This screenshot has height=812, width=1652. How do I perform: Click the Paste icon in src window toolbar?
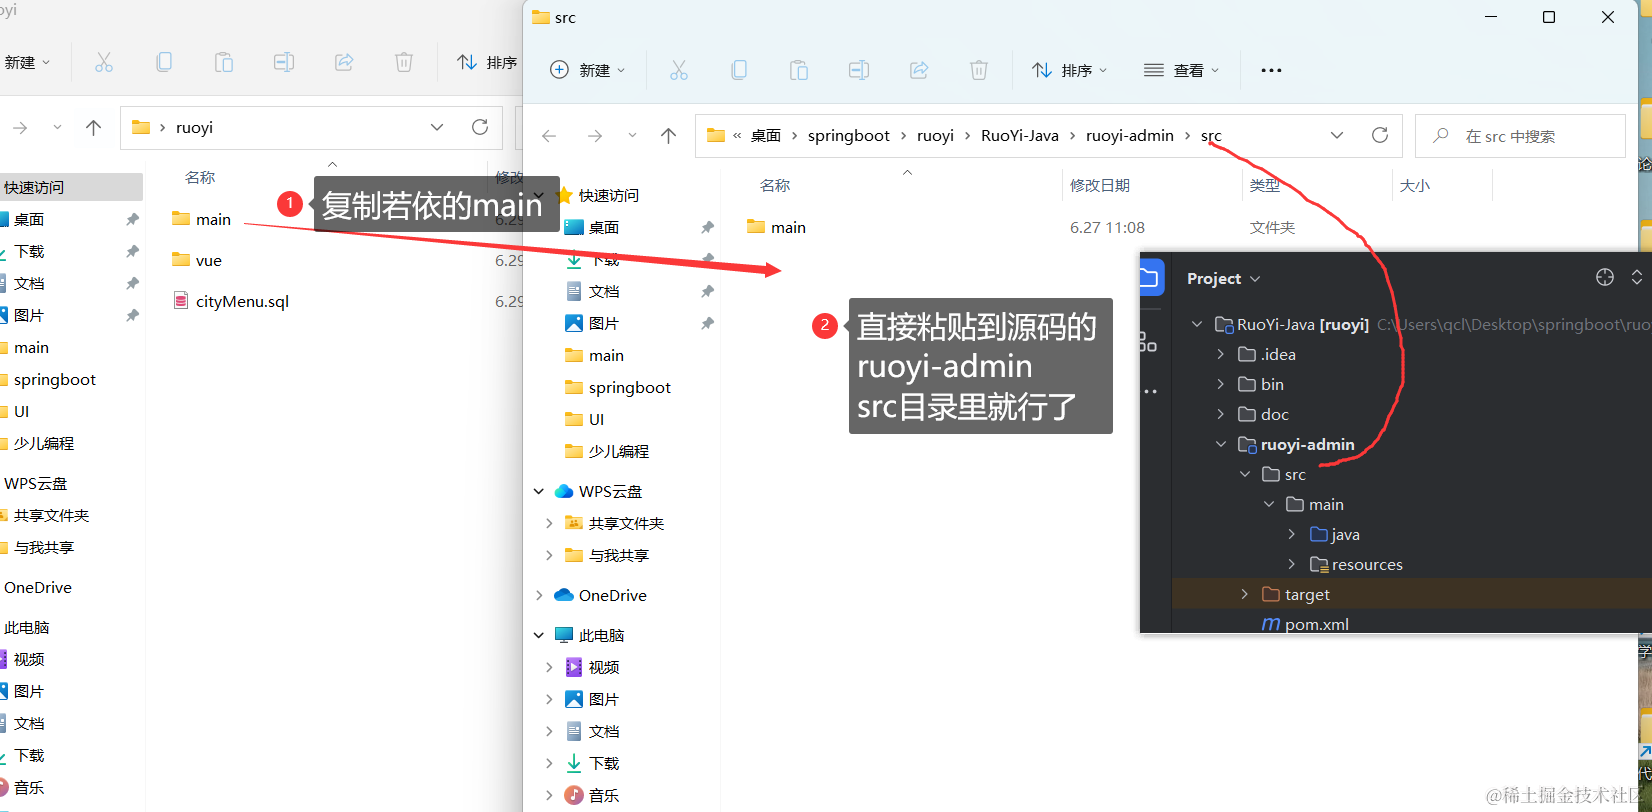pyautogui.click(x=799, y=70)
